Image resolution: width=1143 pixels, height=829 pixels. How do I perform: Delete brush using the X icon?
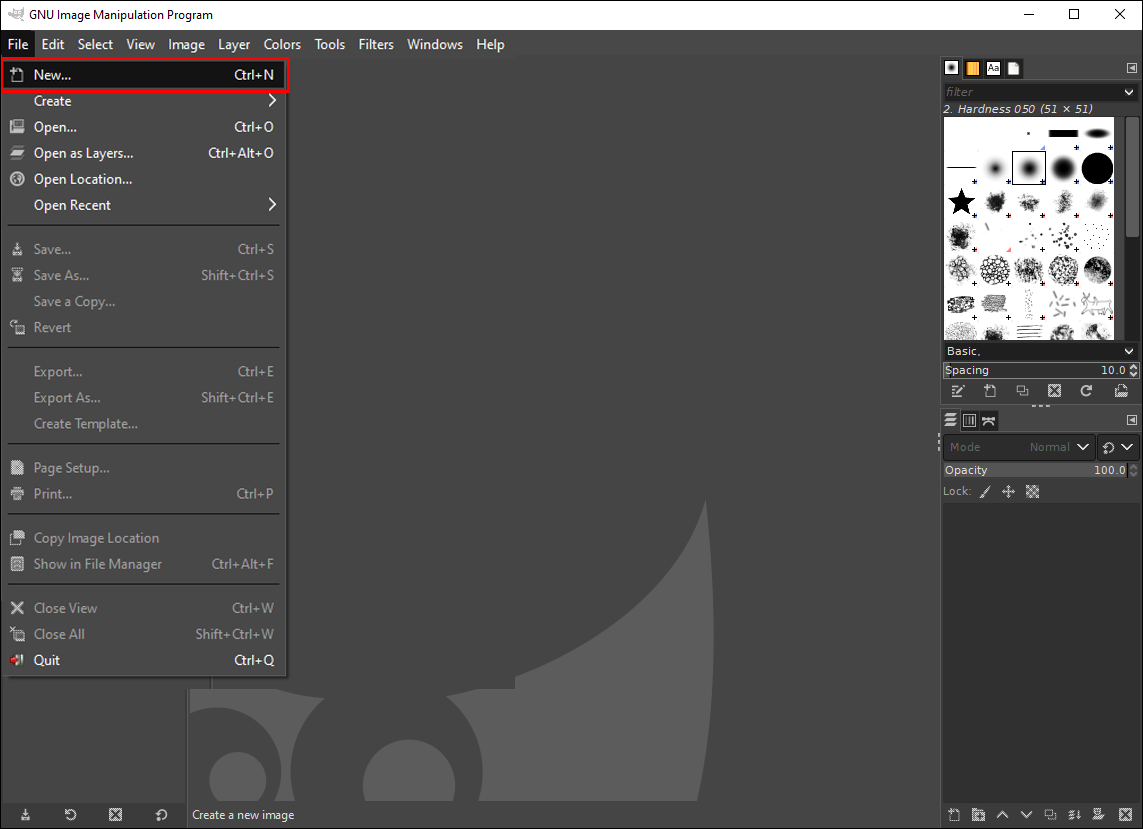click(1054, 391)
